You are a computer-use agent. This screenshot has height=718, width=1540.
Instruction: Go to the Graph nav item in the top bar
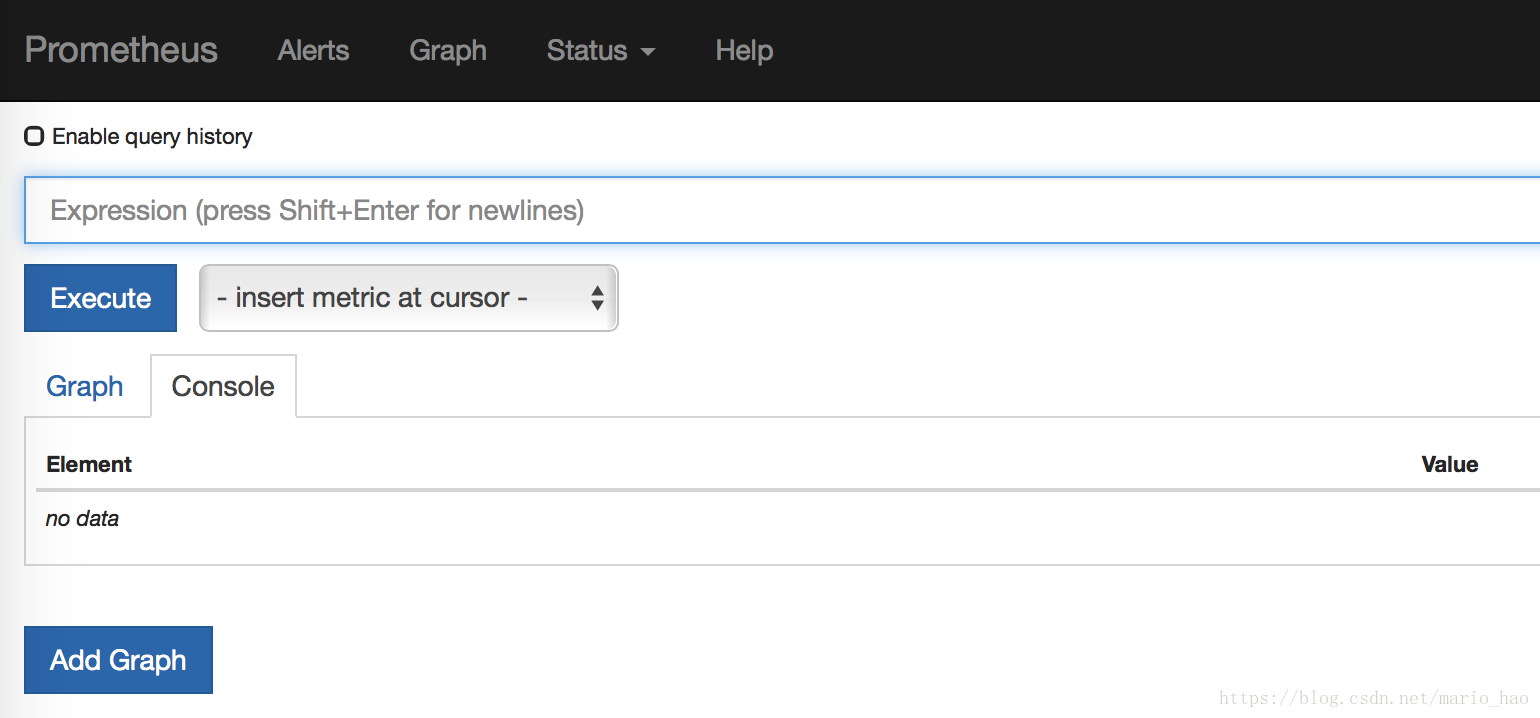pyautogui.click(x=448, y=50)
